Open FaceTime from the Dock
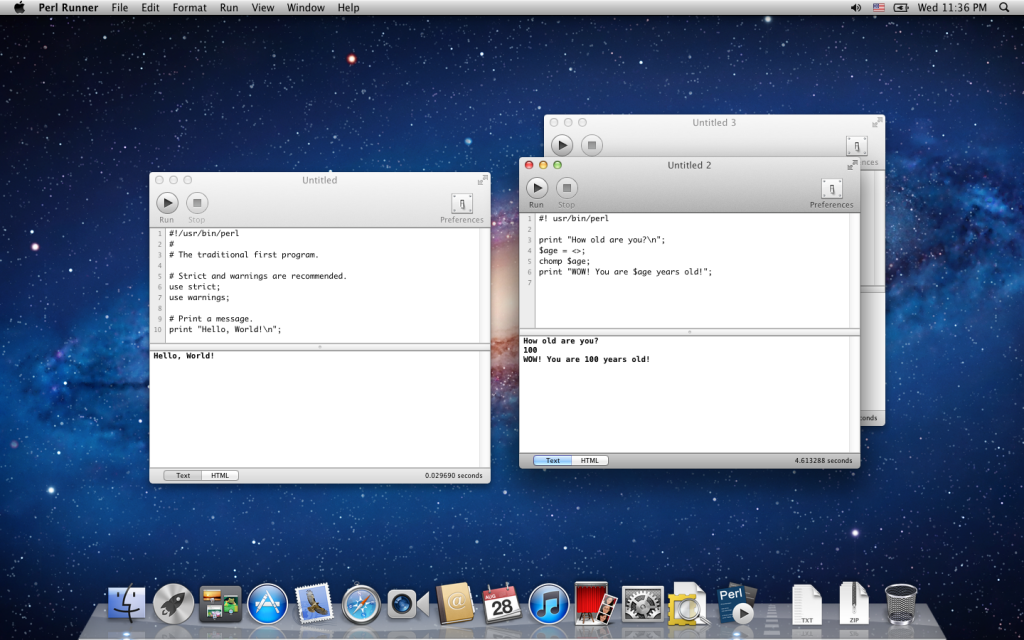The width and height of the screenshot is (1024, 640). [408, 604]
